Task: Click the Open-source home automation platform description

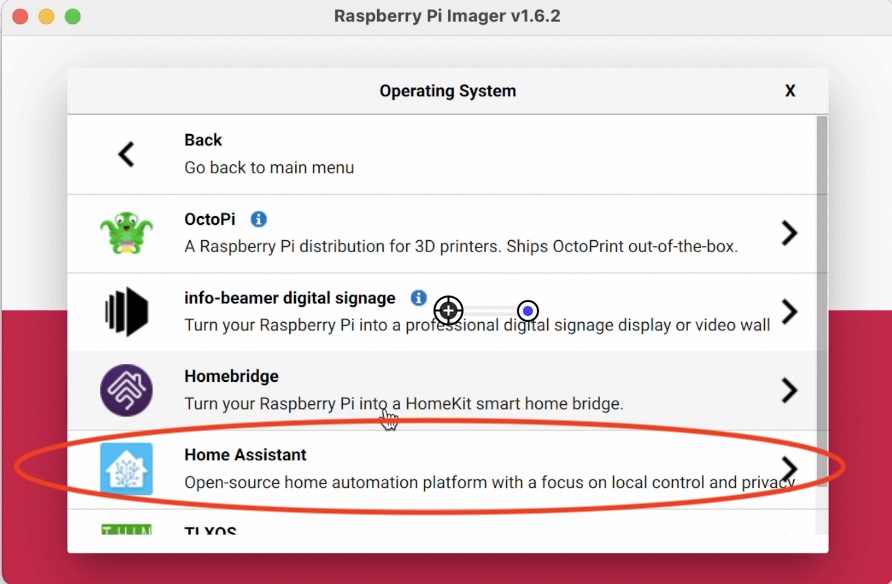Action: click(489, 482)
